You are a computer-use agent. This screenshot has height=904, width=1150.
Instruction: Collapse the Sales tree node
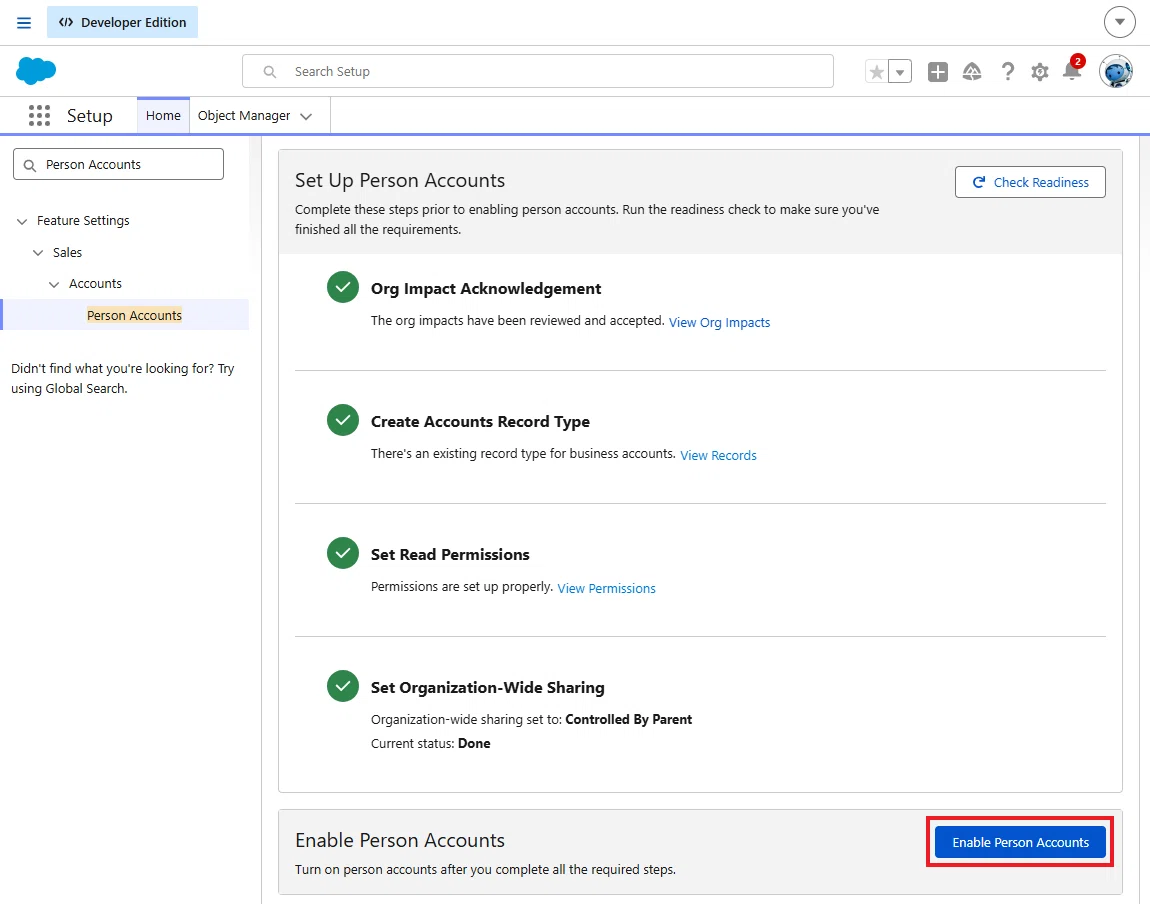38,252
